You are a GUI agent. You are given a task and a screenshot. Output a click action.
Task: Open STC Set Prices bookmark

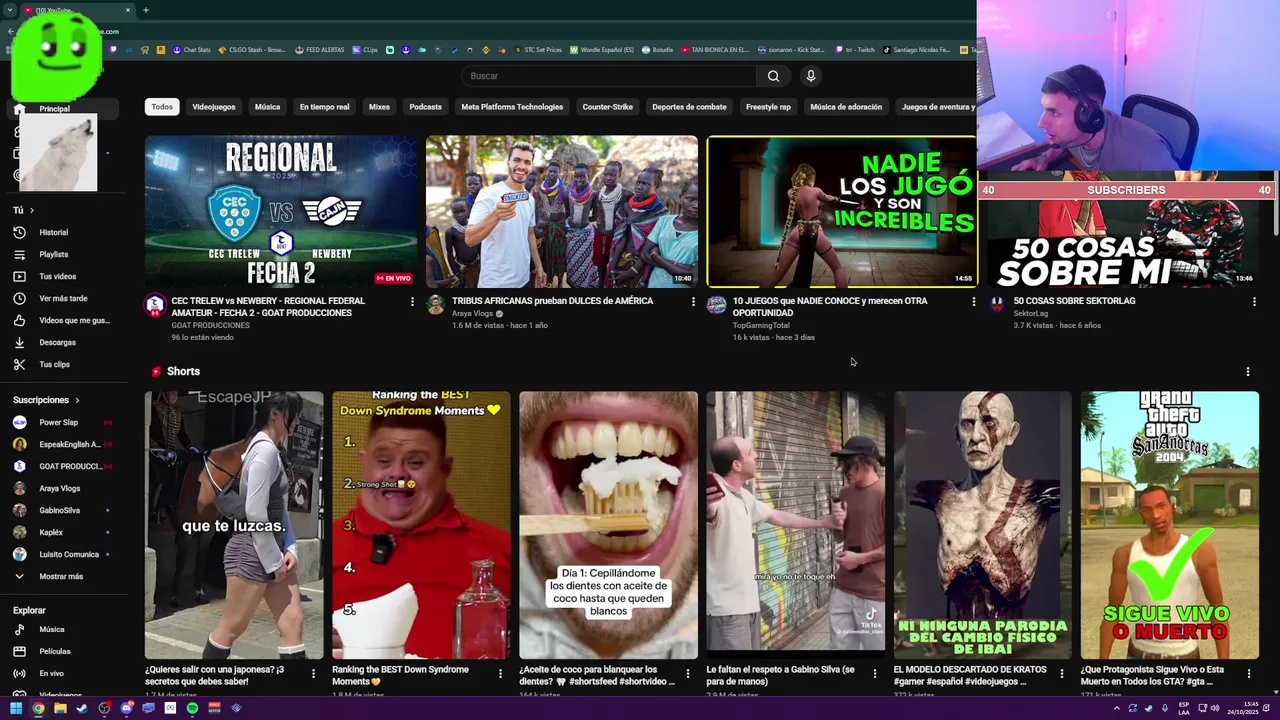coord(539,50)
